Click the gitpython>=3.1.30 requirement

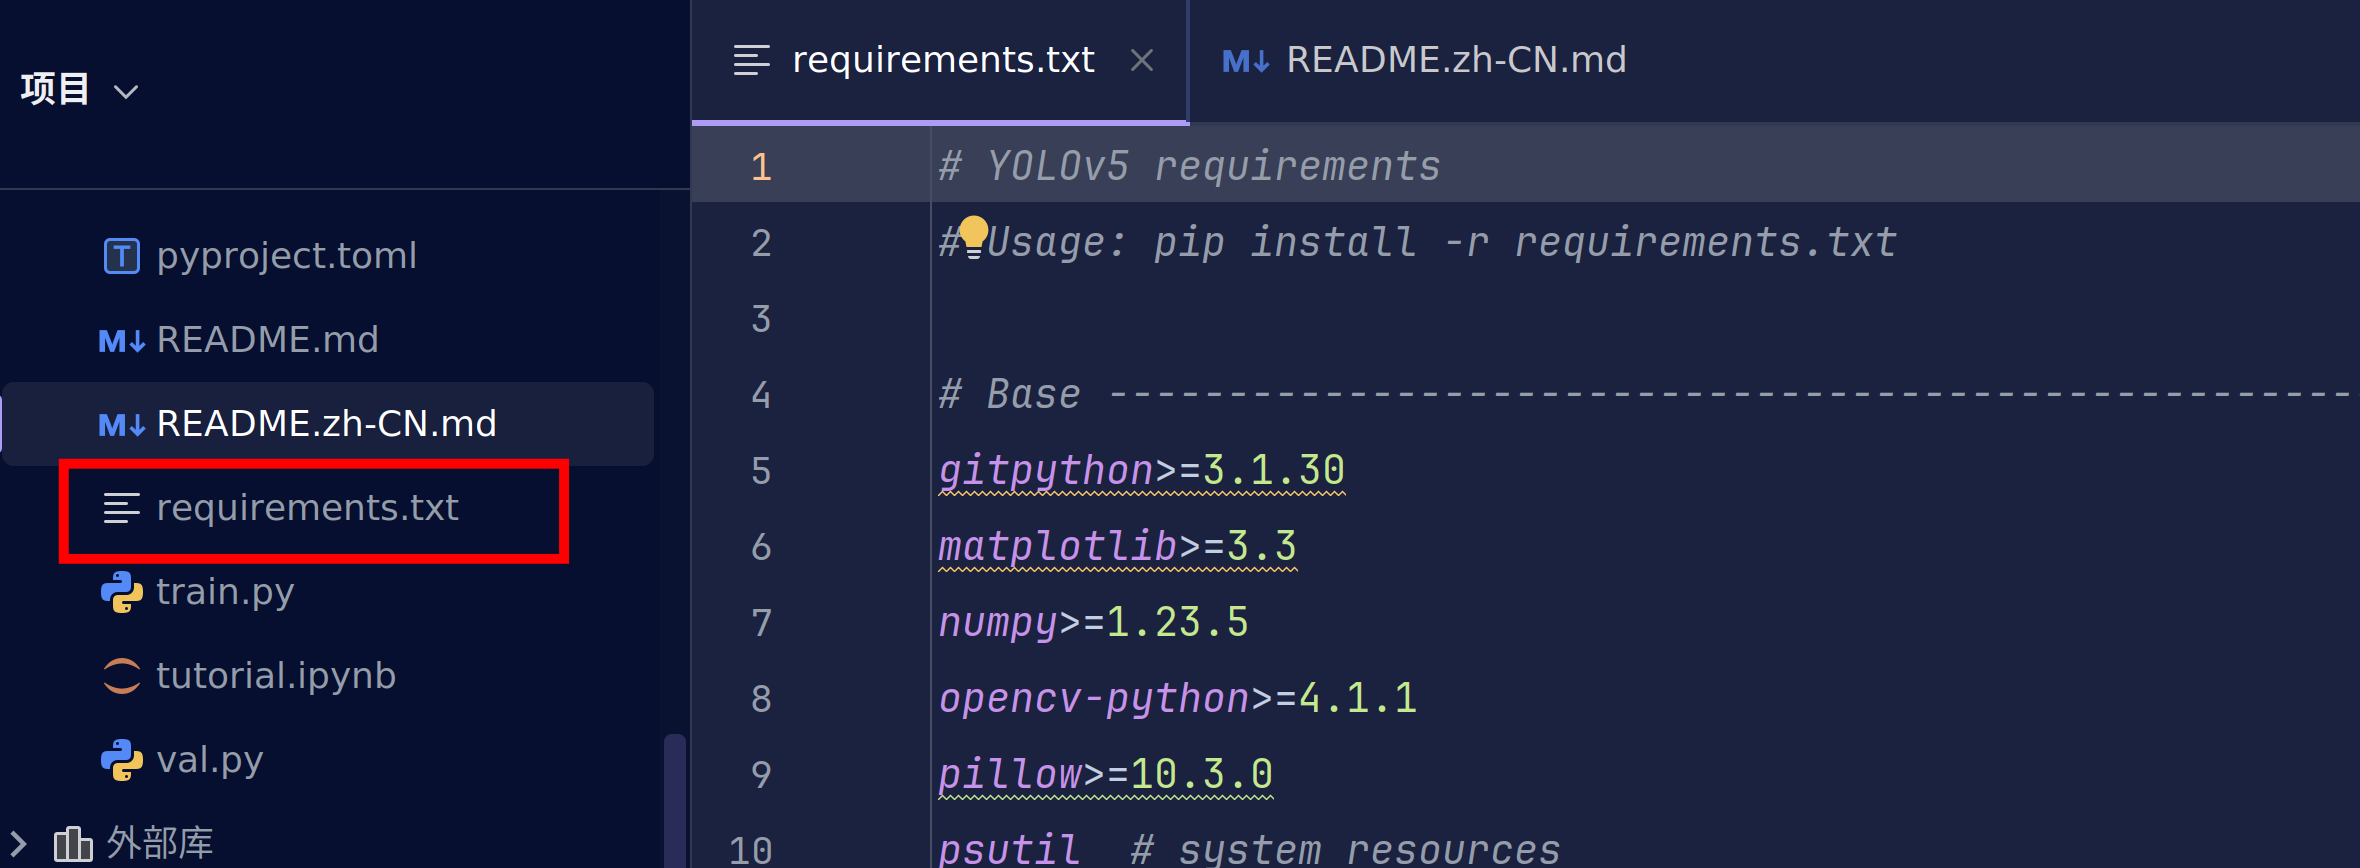click(1142, 470)
